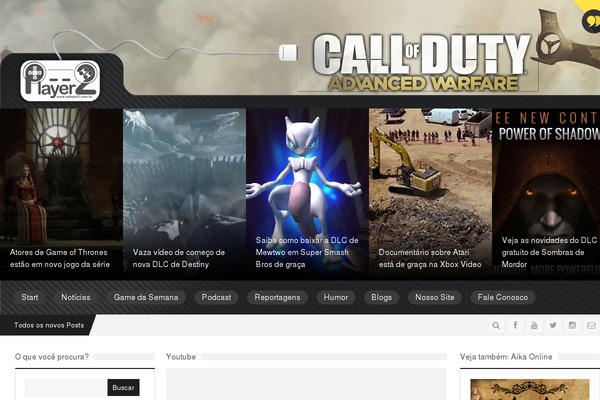Viewport: 600px width, 400px height.
Task: Click the Call of Duty Advanced Warfare banner
Action: (418, 62)
